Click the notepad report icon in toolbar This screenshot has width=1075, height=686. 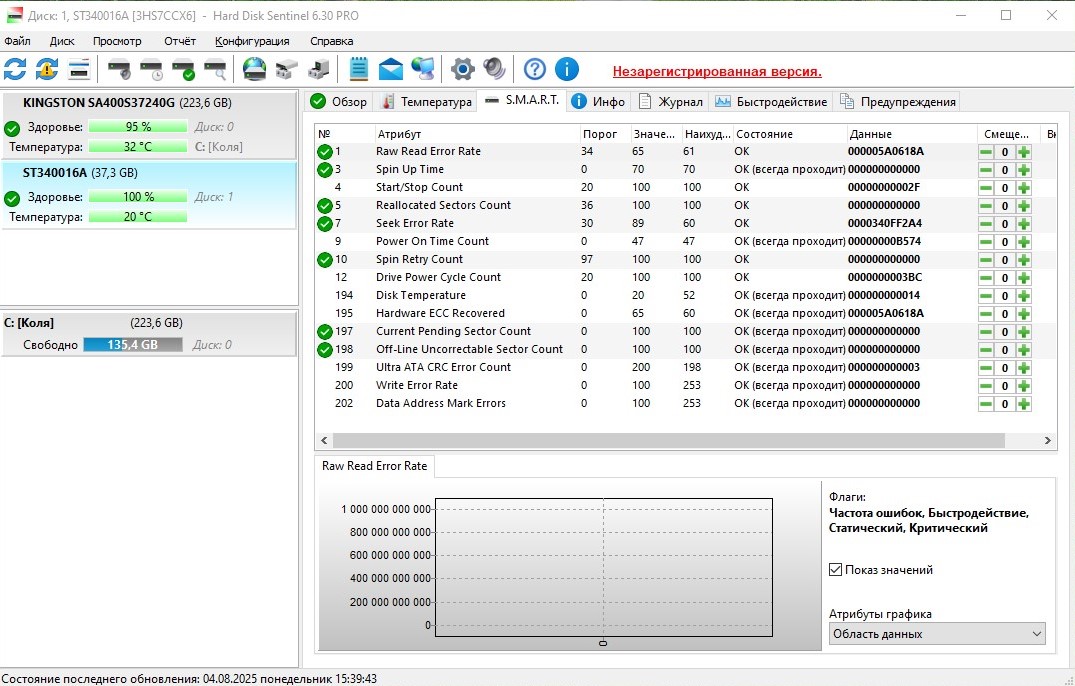(359, 69)
